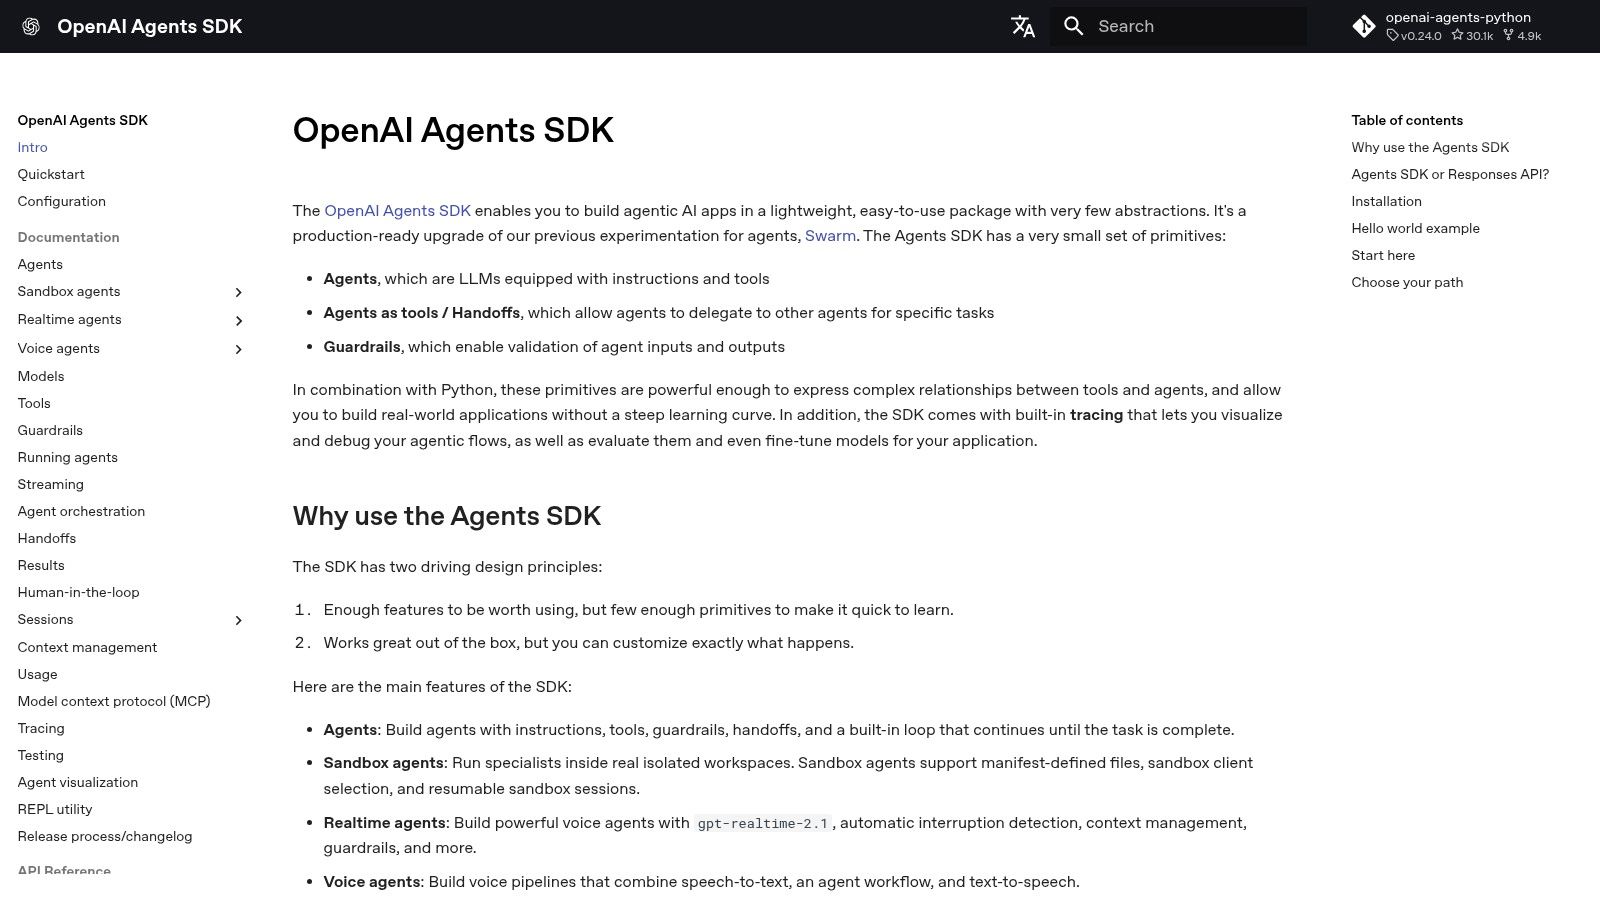Expand the Sessions section chevron
Viewport: 1600px width, 900px height.
click(x=238, y=620)
